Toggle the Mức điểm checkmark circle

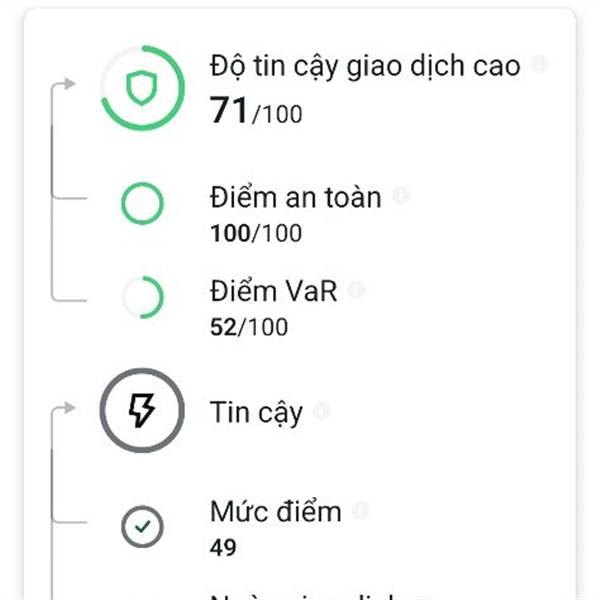142,527
